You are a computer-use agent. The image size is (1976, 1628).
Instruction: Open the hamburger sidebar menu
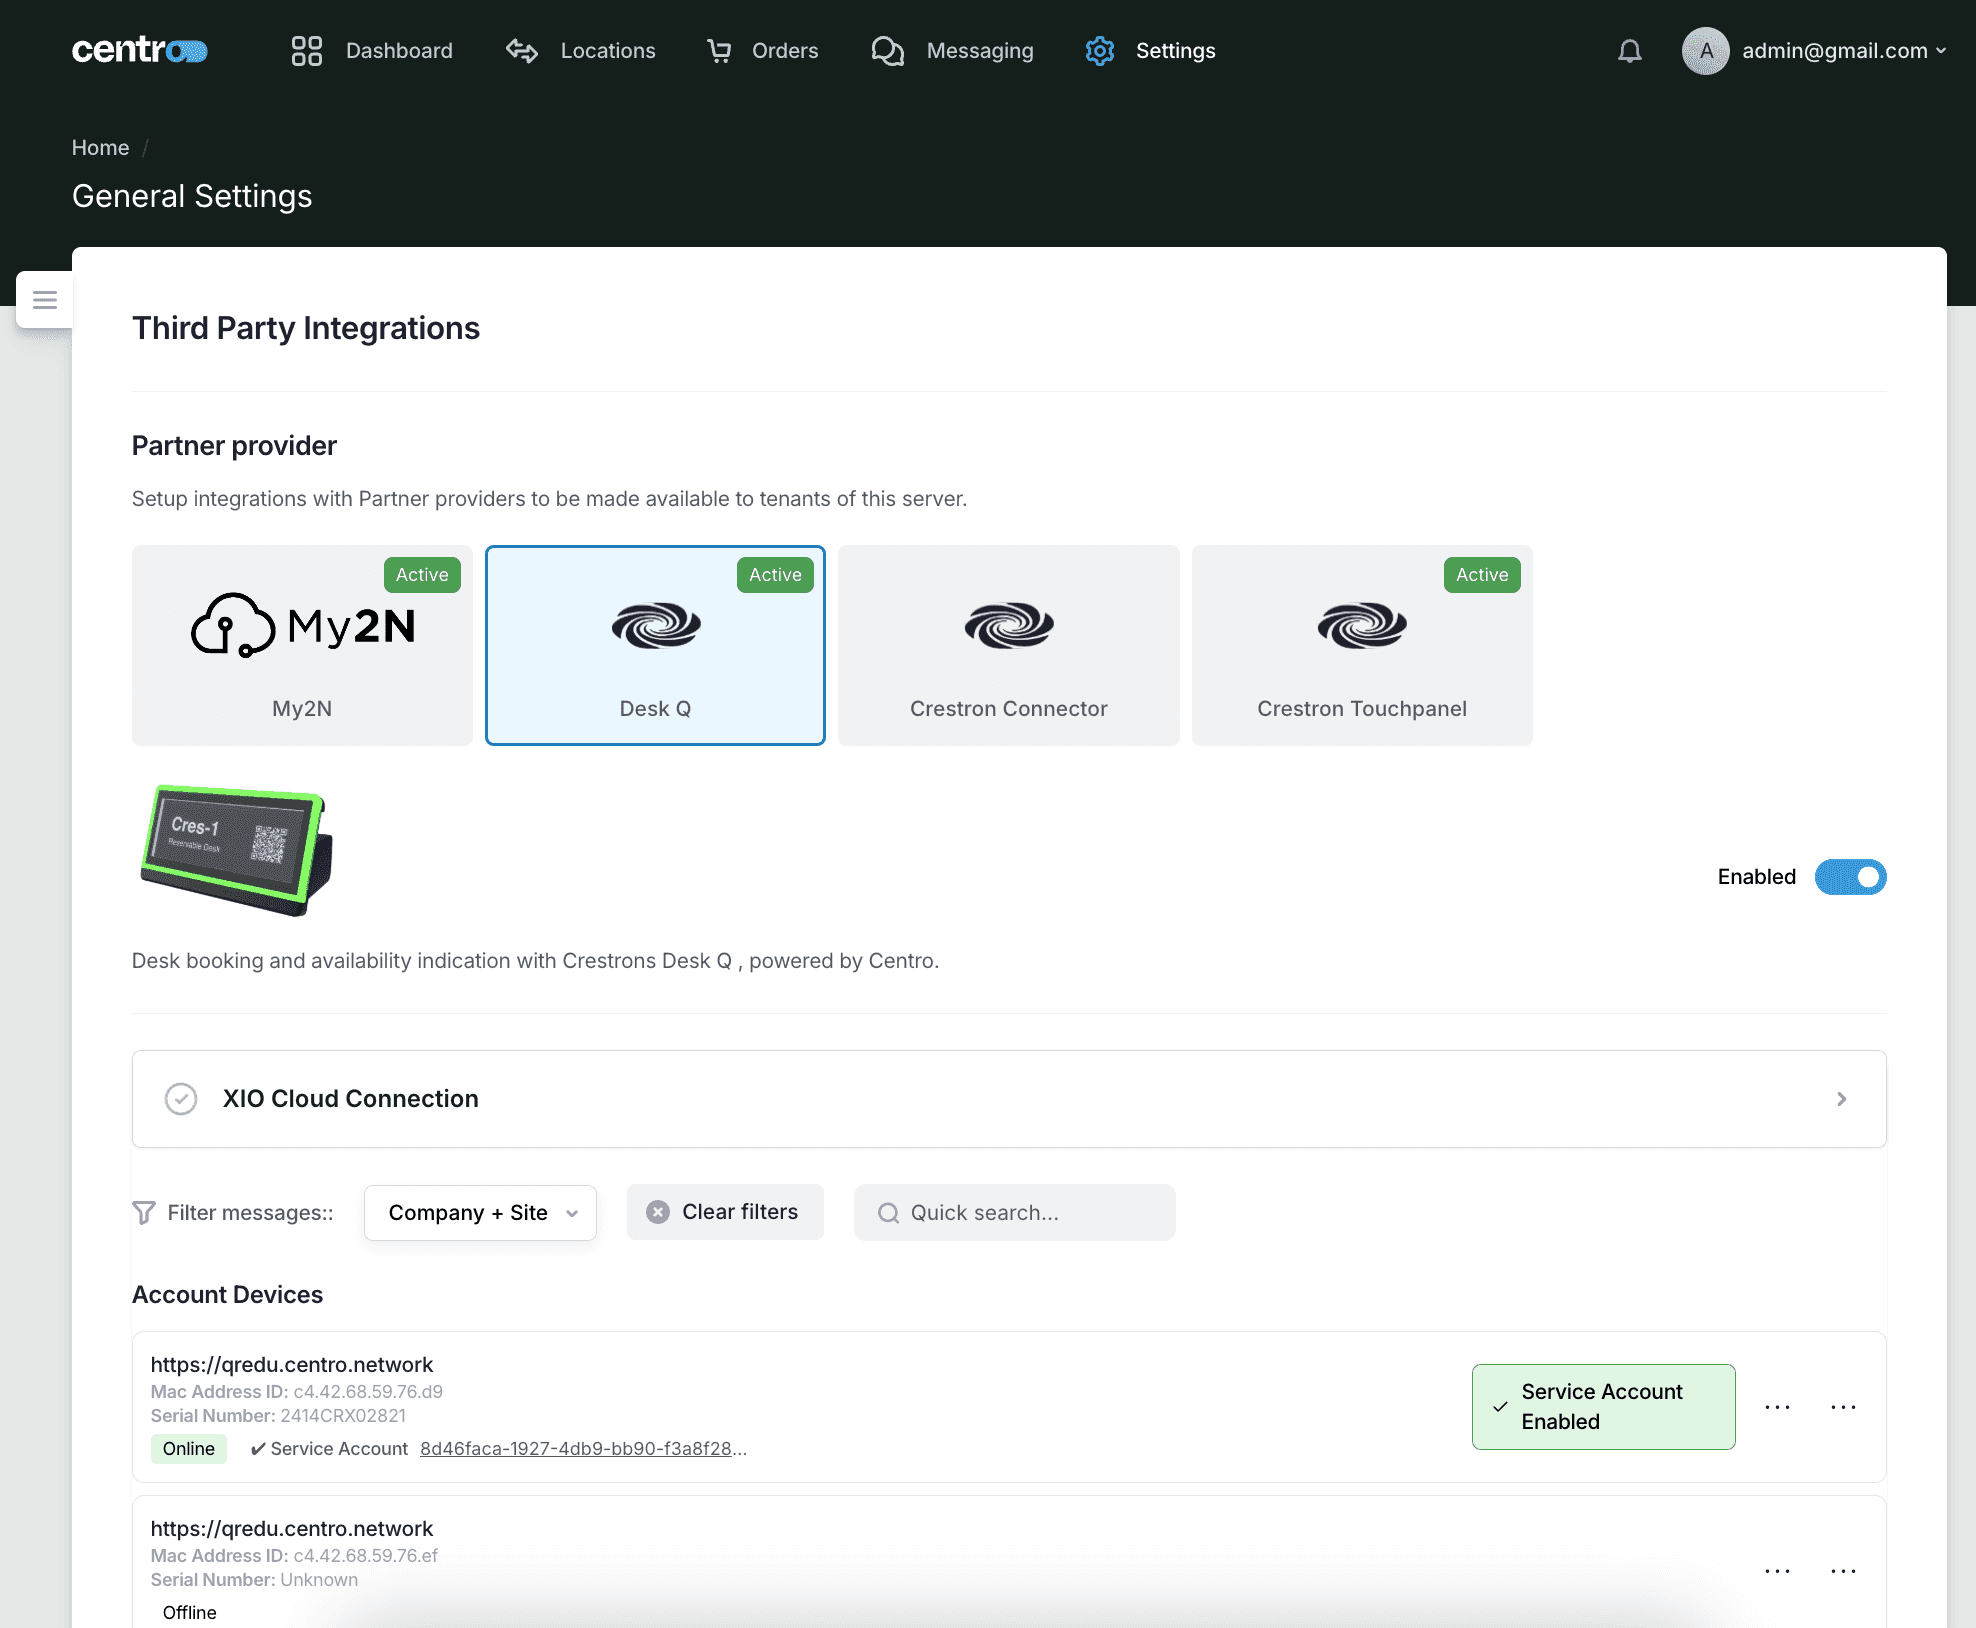[45, 300]
